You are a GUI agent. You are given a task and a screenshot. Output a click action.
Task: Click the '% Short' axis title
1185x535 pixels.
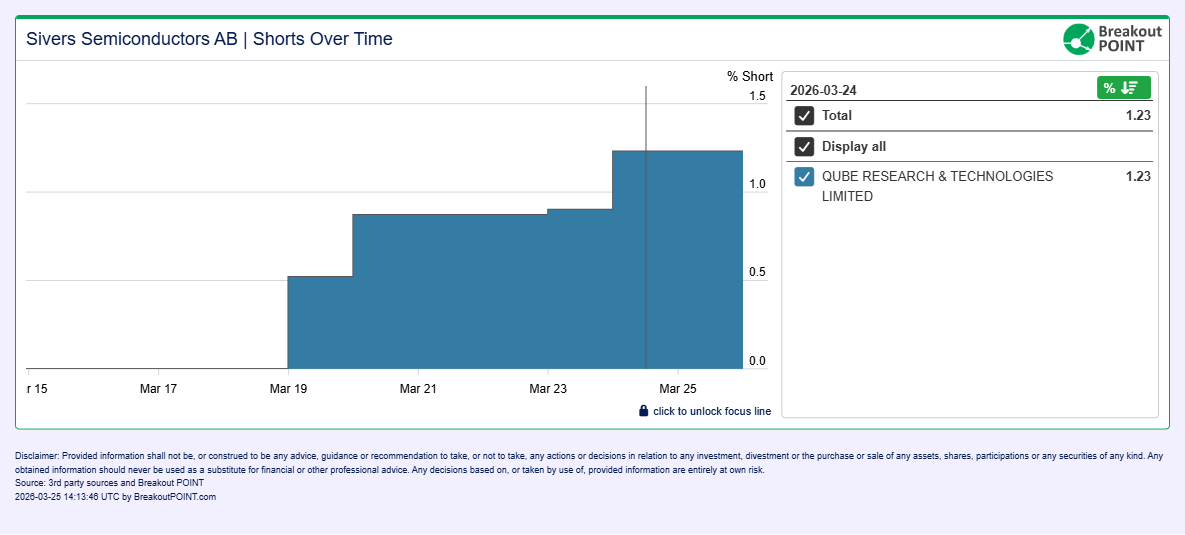[x=750, y=76]
